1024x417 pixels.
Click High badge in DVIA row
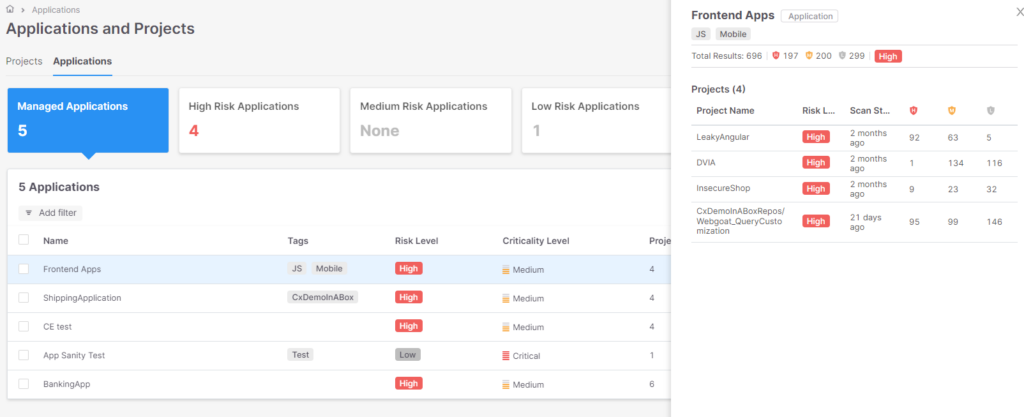pyautogui.click(x=816, y=162)
